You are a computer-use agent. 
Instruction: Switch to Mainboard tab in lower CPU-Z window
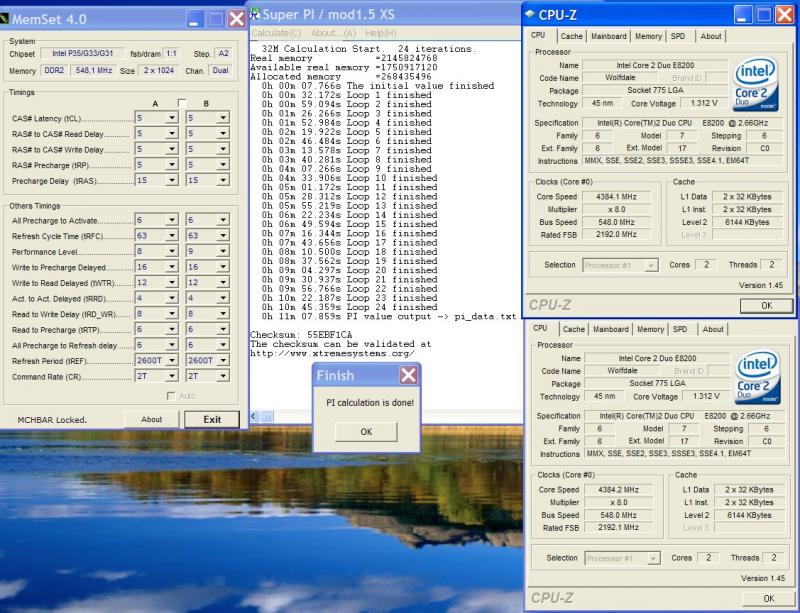tap(611, 329)
